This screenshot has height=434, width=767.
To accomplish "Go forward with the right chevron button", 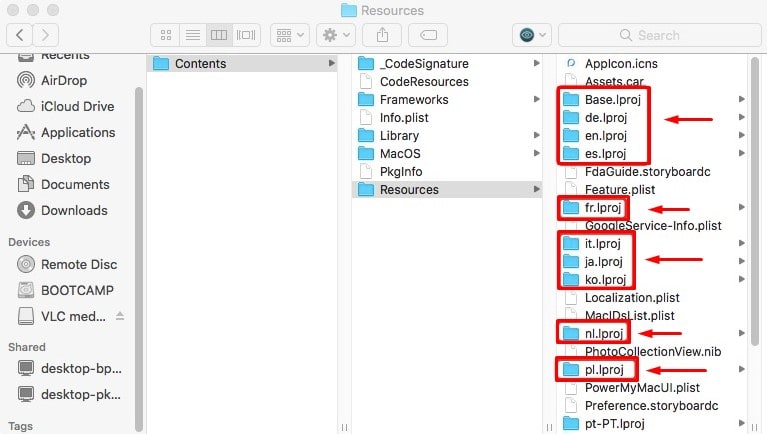I will coord(45,35).
